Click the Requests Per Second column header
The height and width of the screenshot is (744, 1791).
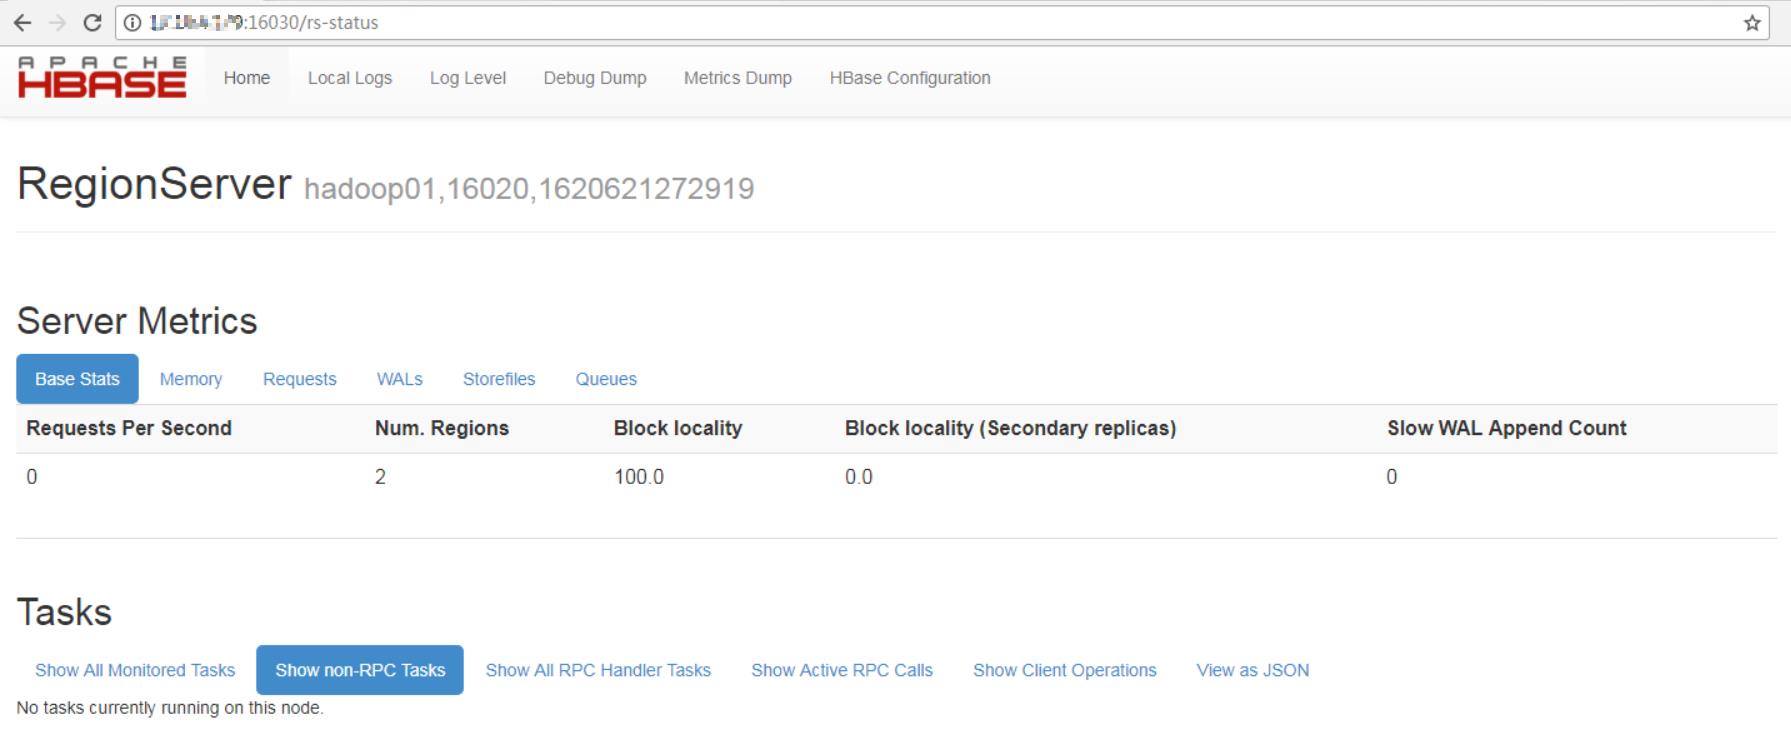click(x=129, y=428)
